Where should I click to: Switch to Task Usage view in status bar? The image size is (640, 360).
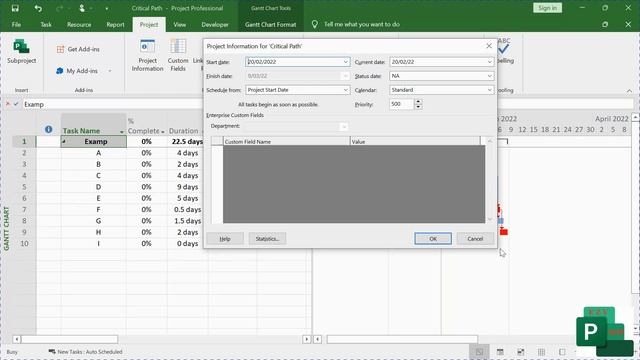click(x=500, y=352)
